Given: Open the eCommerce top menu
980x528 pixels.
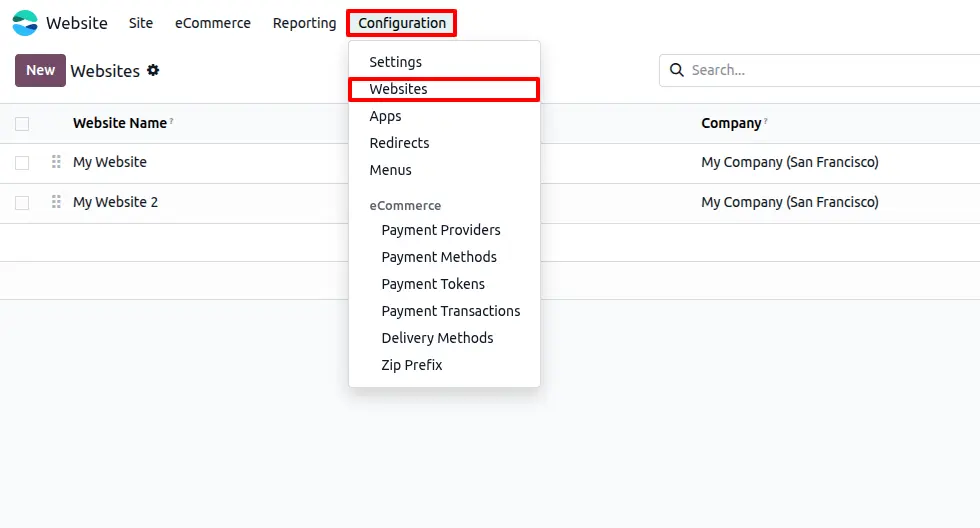Looking at the screenshot, I should 212,23.
